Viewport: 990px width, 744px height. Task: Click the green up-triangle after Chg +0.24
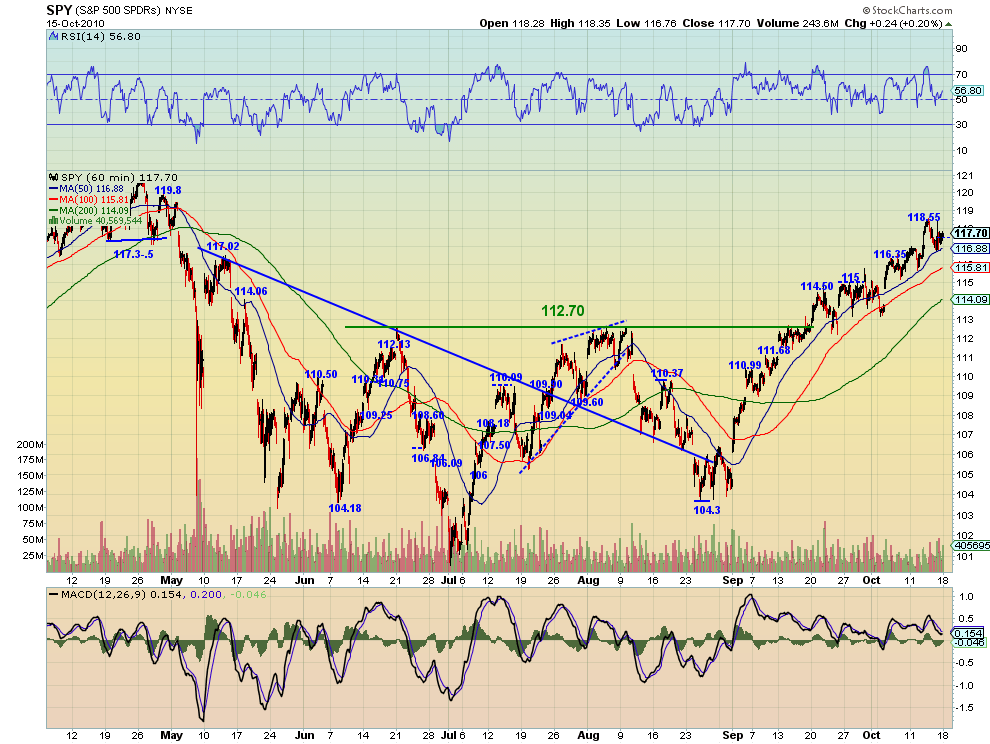click(x=949, y=24)
